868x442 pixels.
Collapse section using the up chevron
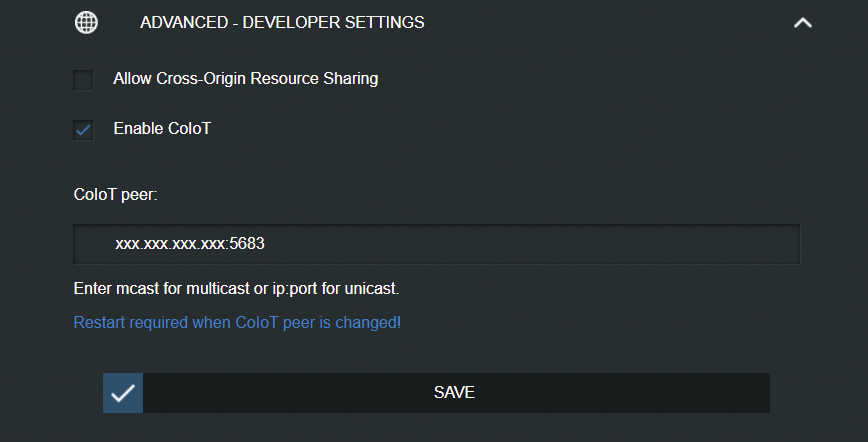[803, 23]
